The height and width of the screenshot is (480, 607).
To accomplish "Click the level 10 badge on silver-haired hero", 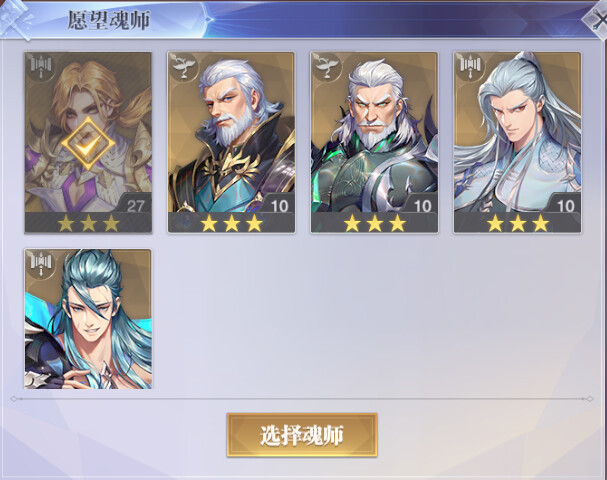I will click(x=565, y=206).
